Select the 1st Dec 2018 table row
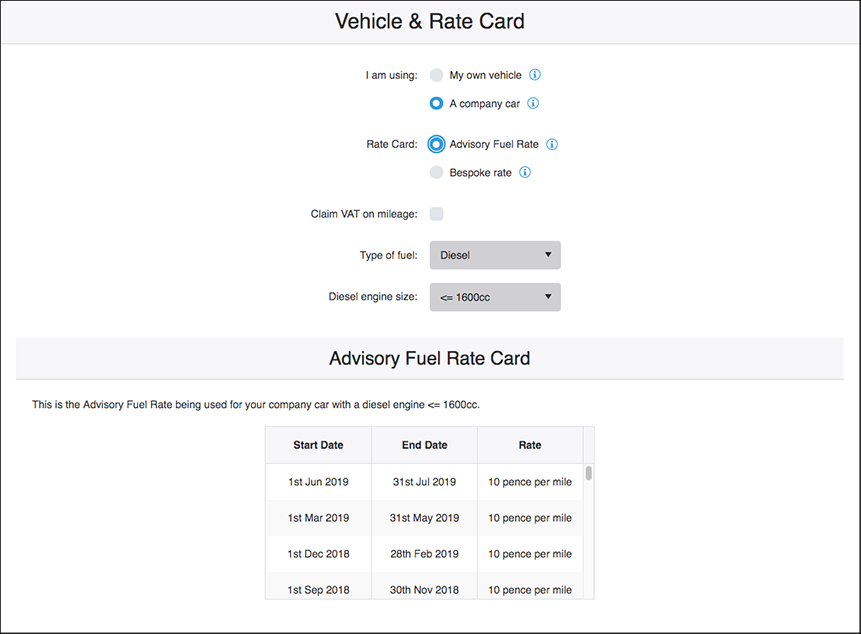The height and width of the screenshot is (634, 861). (x=424, y=554)
